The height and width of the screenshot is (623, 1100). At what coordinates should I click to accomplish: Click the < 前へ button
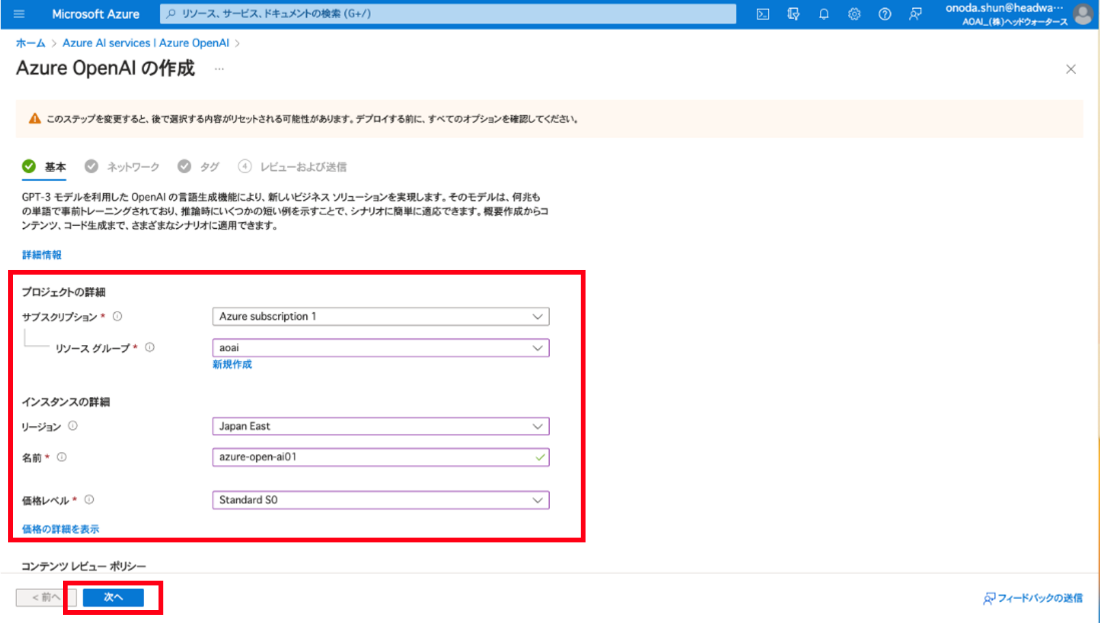(x=46, y=597)
